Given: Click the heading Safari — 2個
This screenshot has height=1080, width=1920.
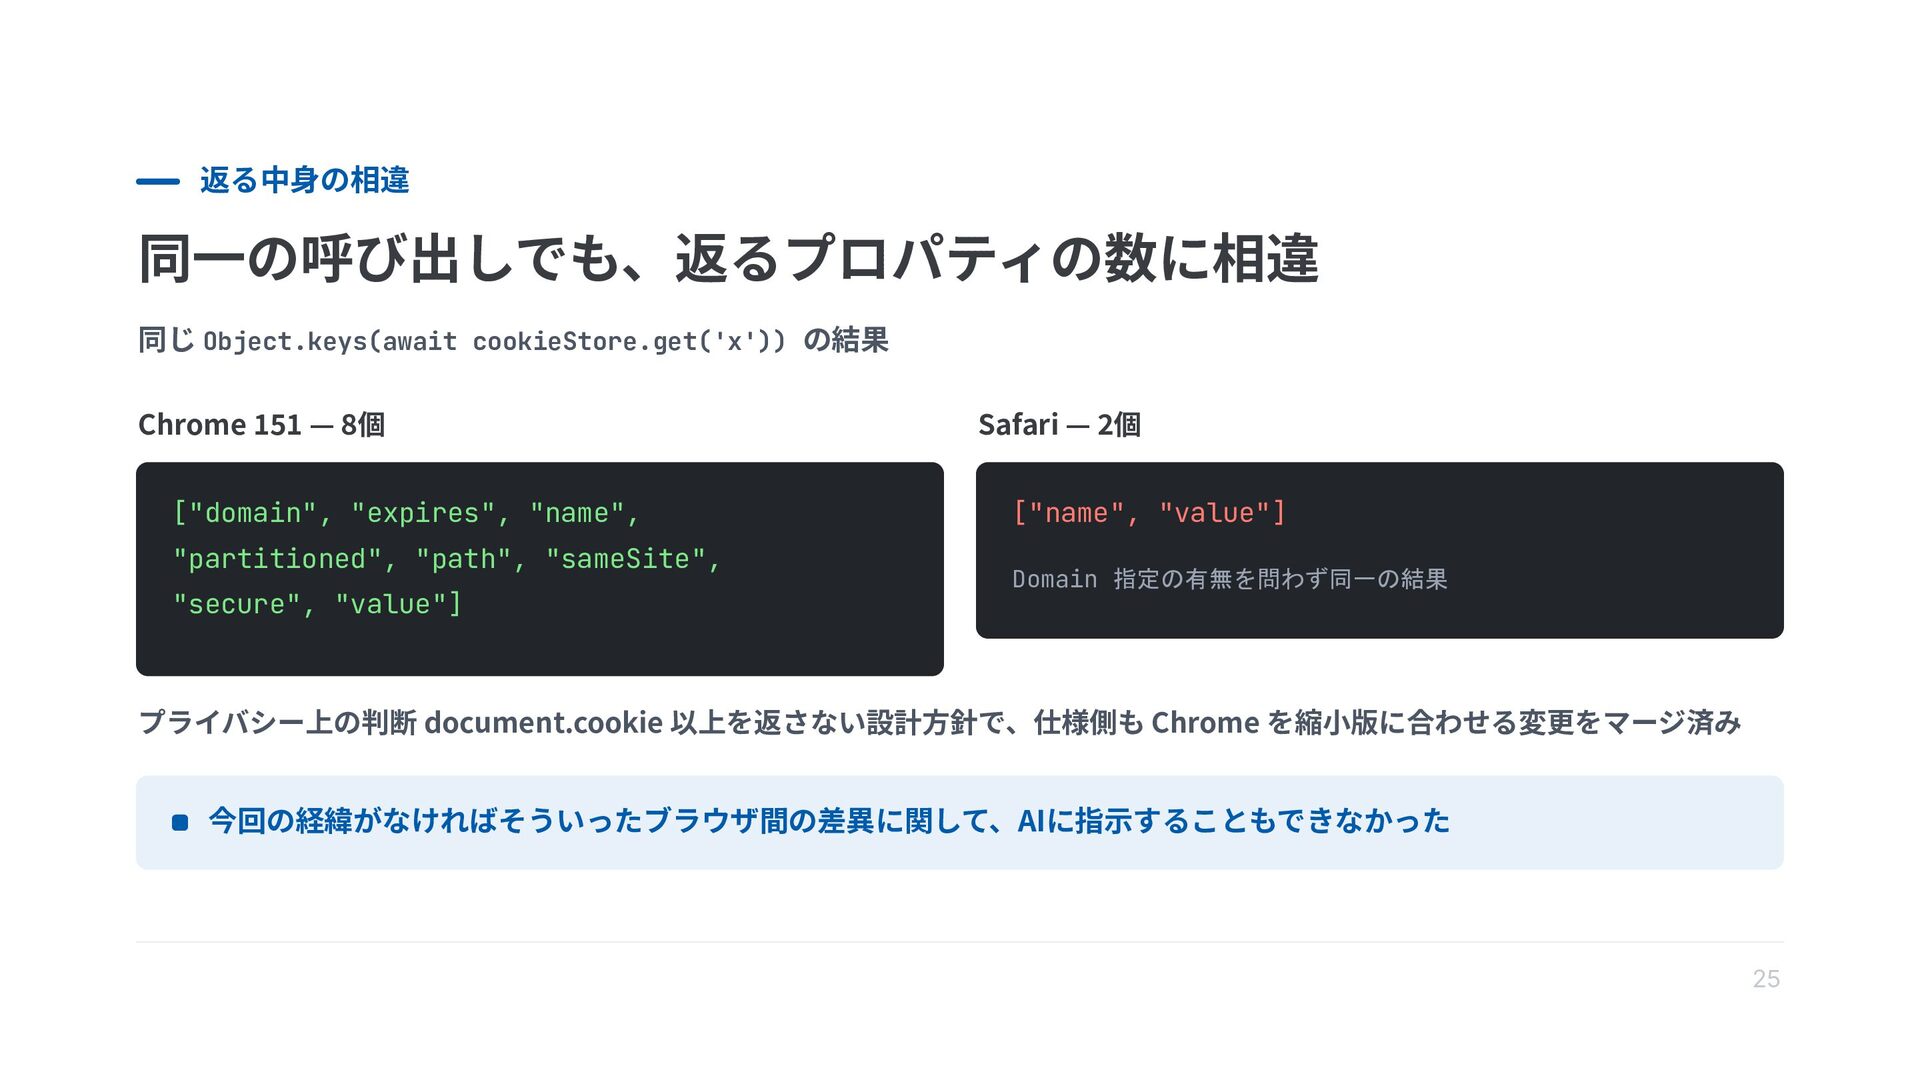Looking at the screenshot, I should pyautogui.click(x=1059, y=424).
